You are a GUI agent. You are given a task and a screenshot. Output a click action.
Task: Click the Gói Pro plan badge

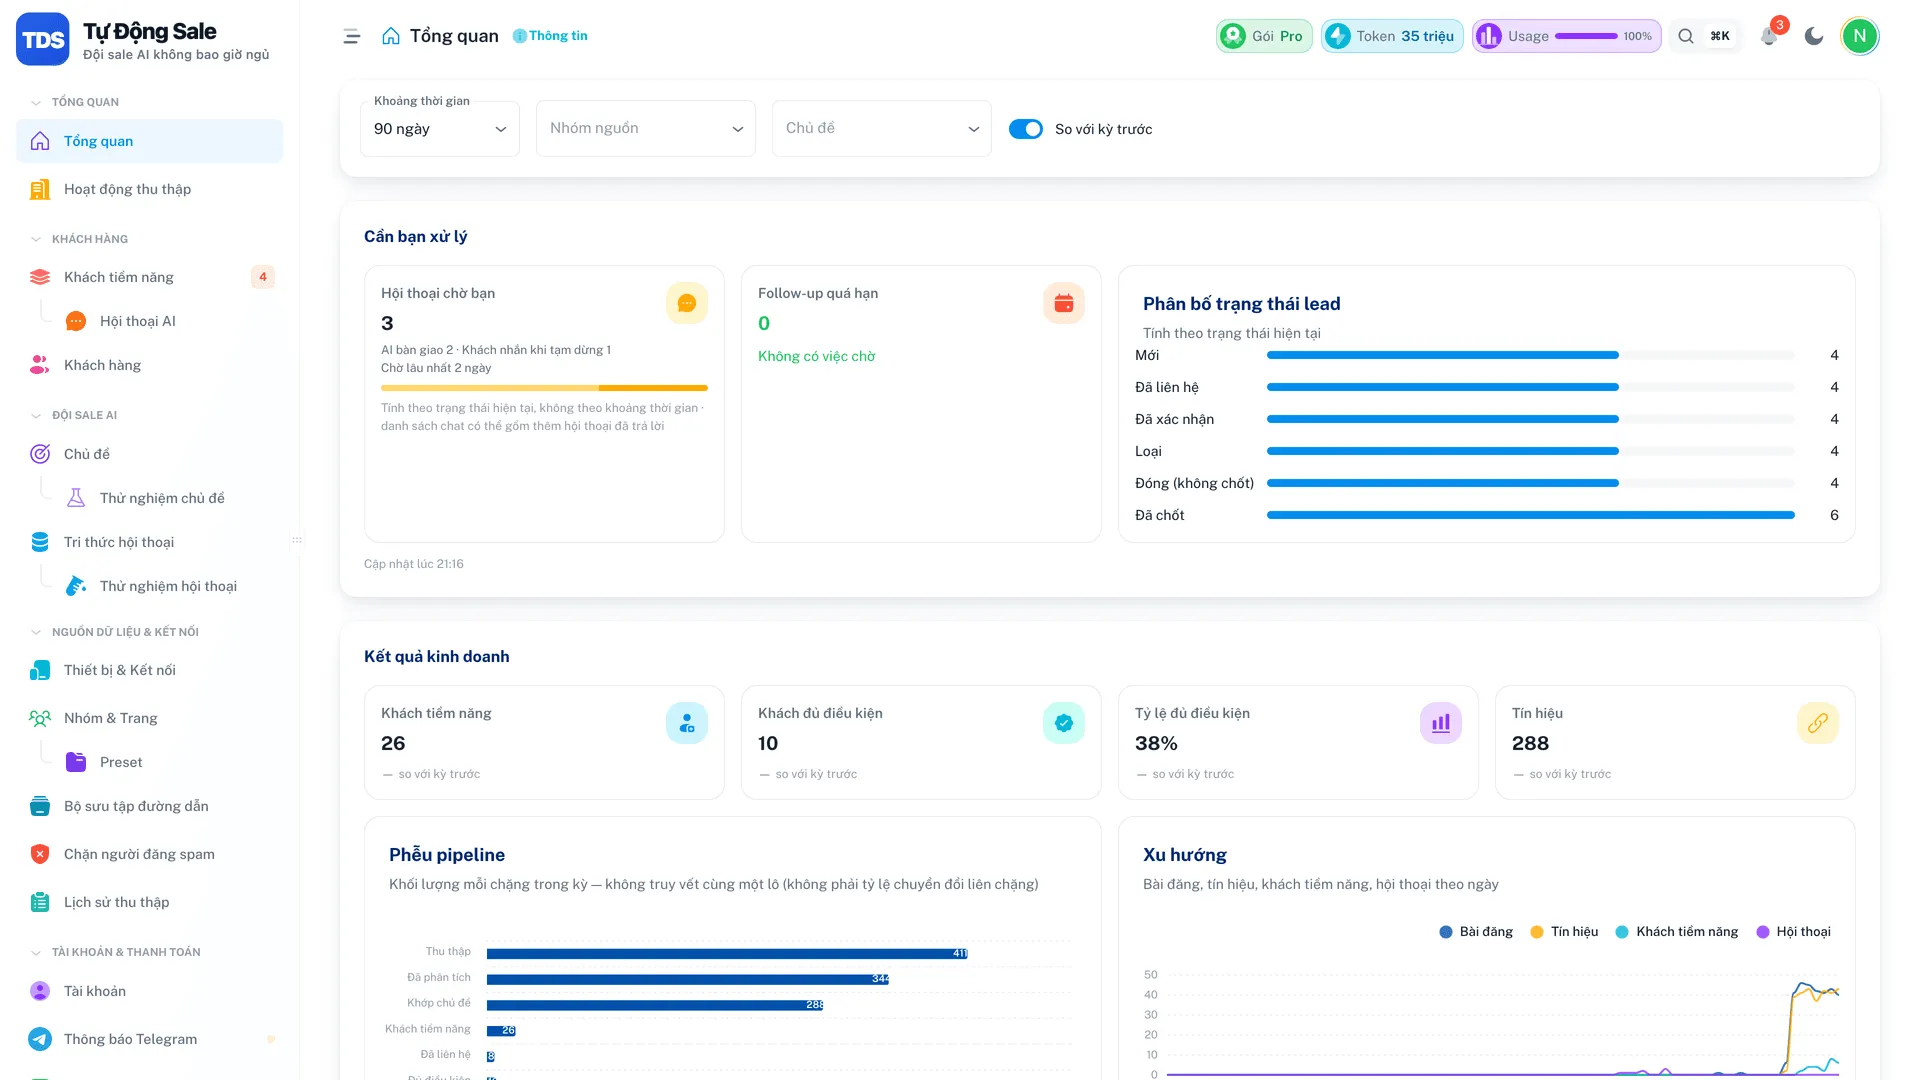click(1264, 36)
